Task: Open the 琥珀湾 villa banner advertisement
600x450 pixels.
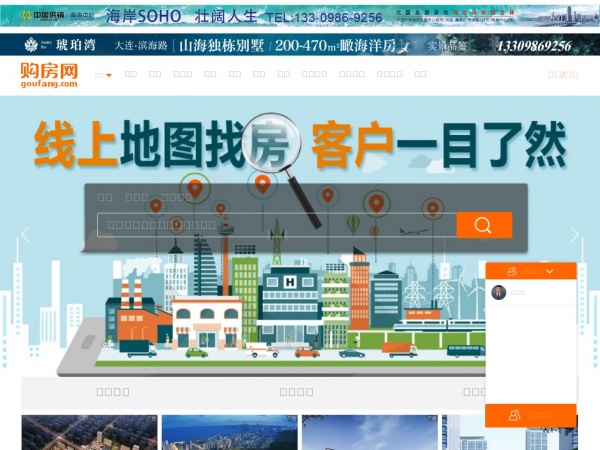Action: click(300, 45)
